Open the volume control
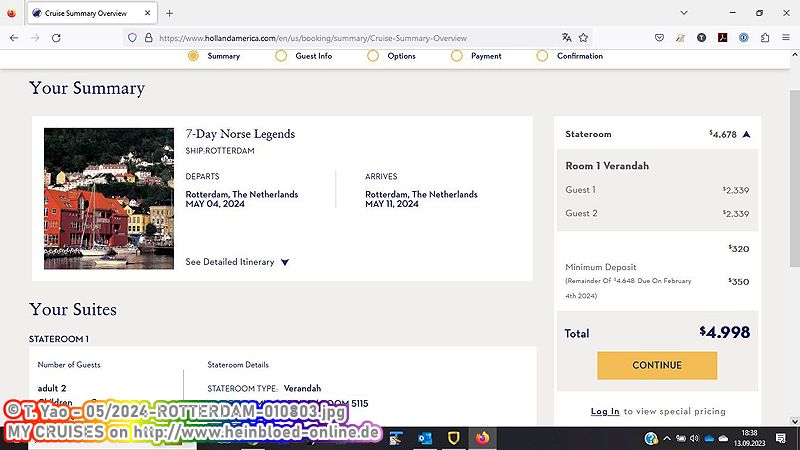Image resolution: width=800 pixels, height=450 pixels. pyautogui.click(x=694, y=438)
